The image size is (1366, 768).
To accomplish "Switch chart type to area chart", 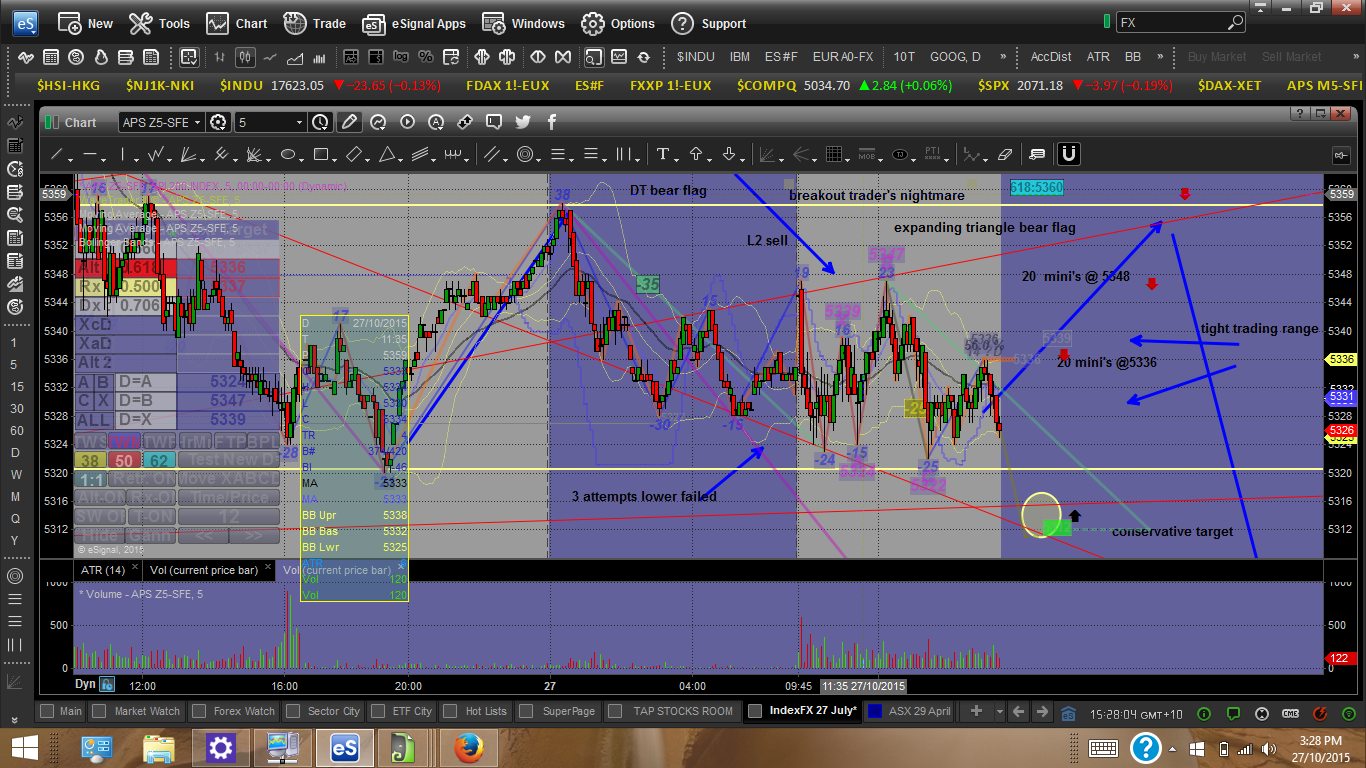I will [294, 57].
